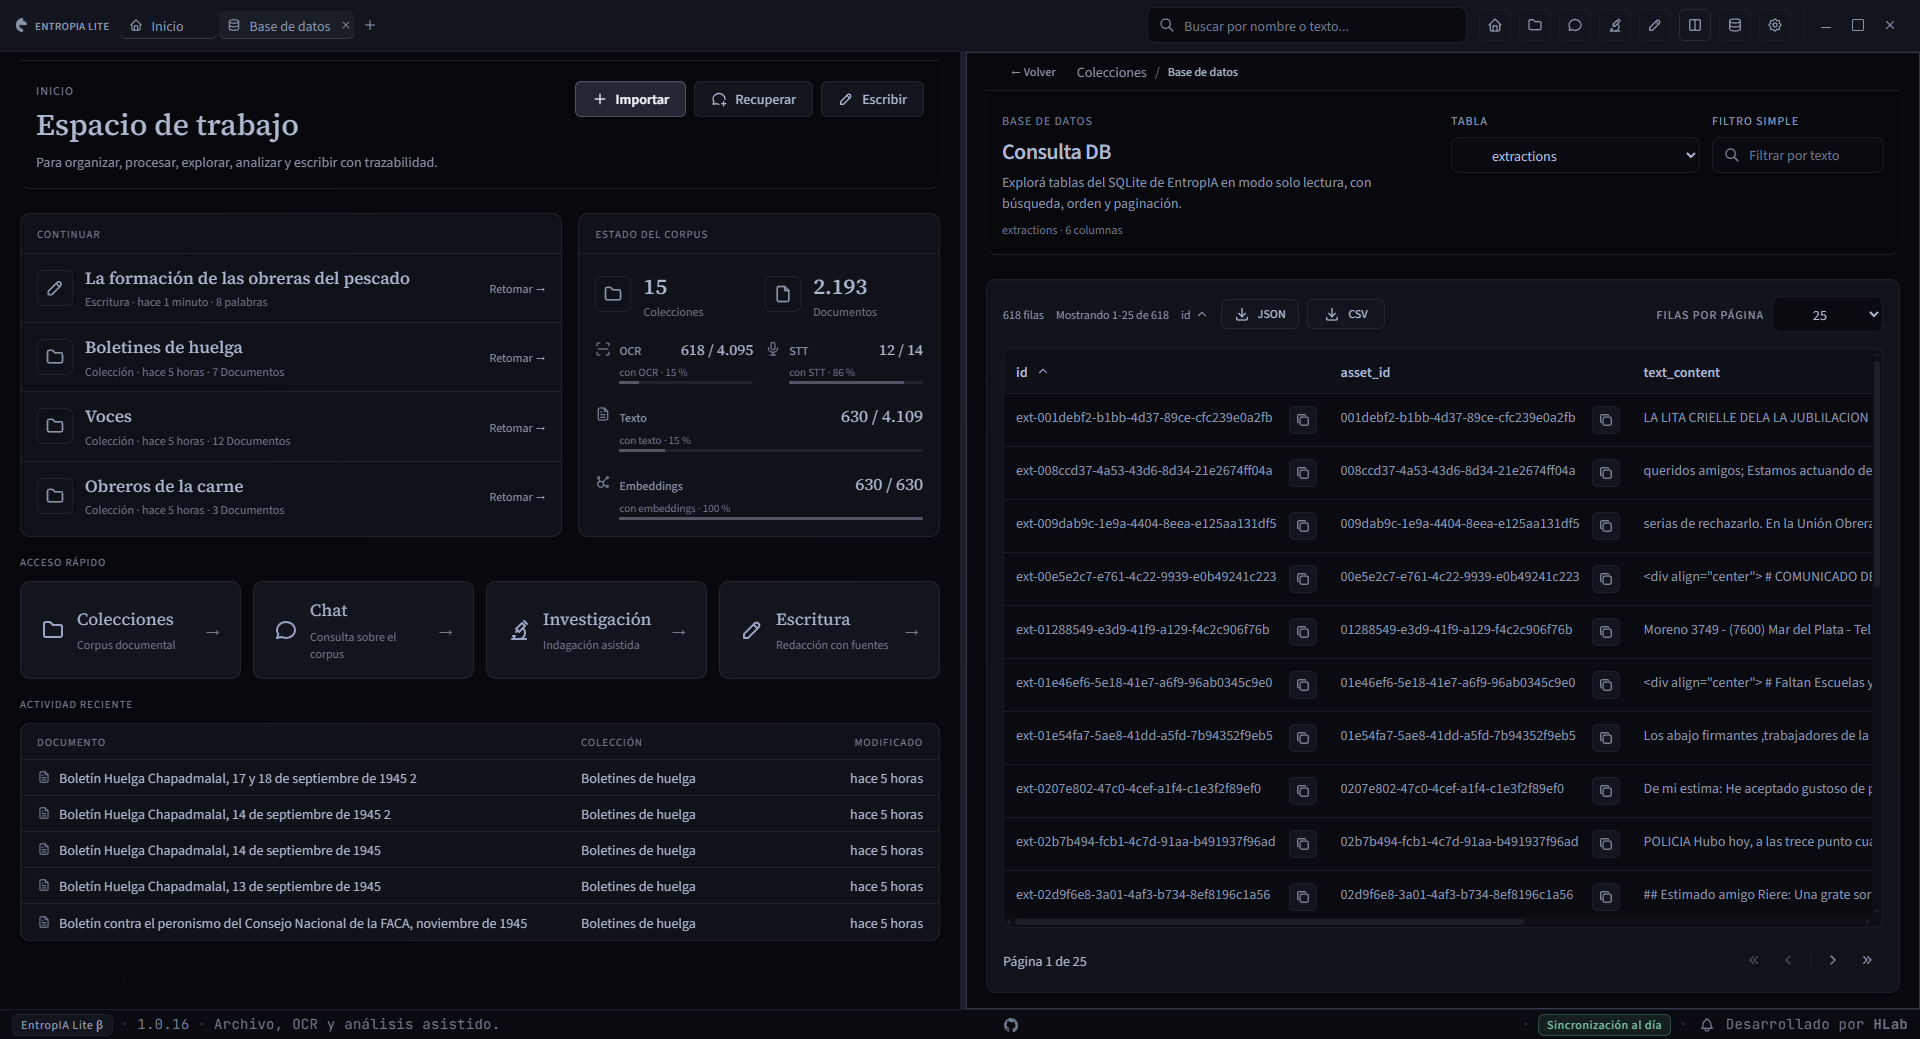Open Chat via the top toolbar speech bubble icon
This screenshot has width=1920, height=1039.
tap(1575, 26)
